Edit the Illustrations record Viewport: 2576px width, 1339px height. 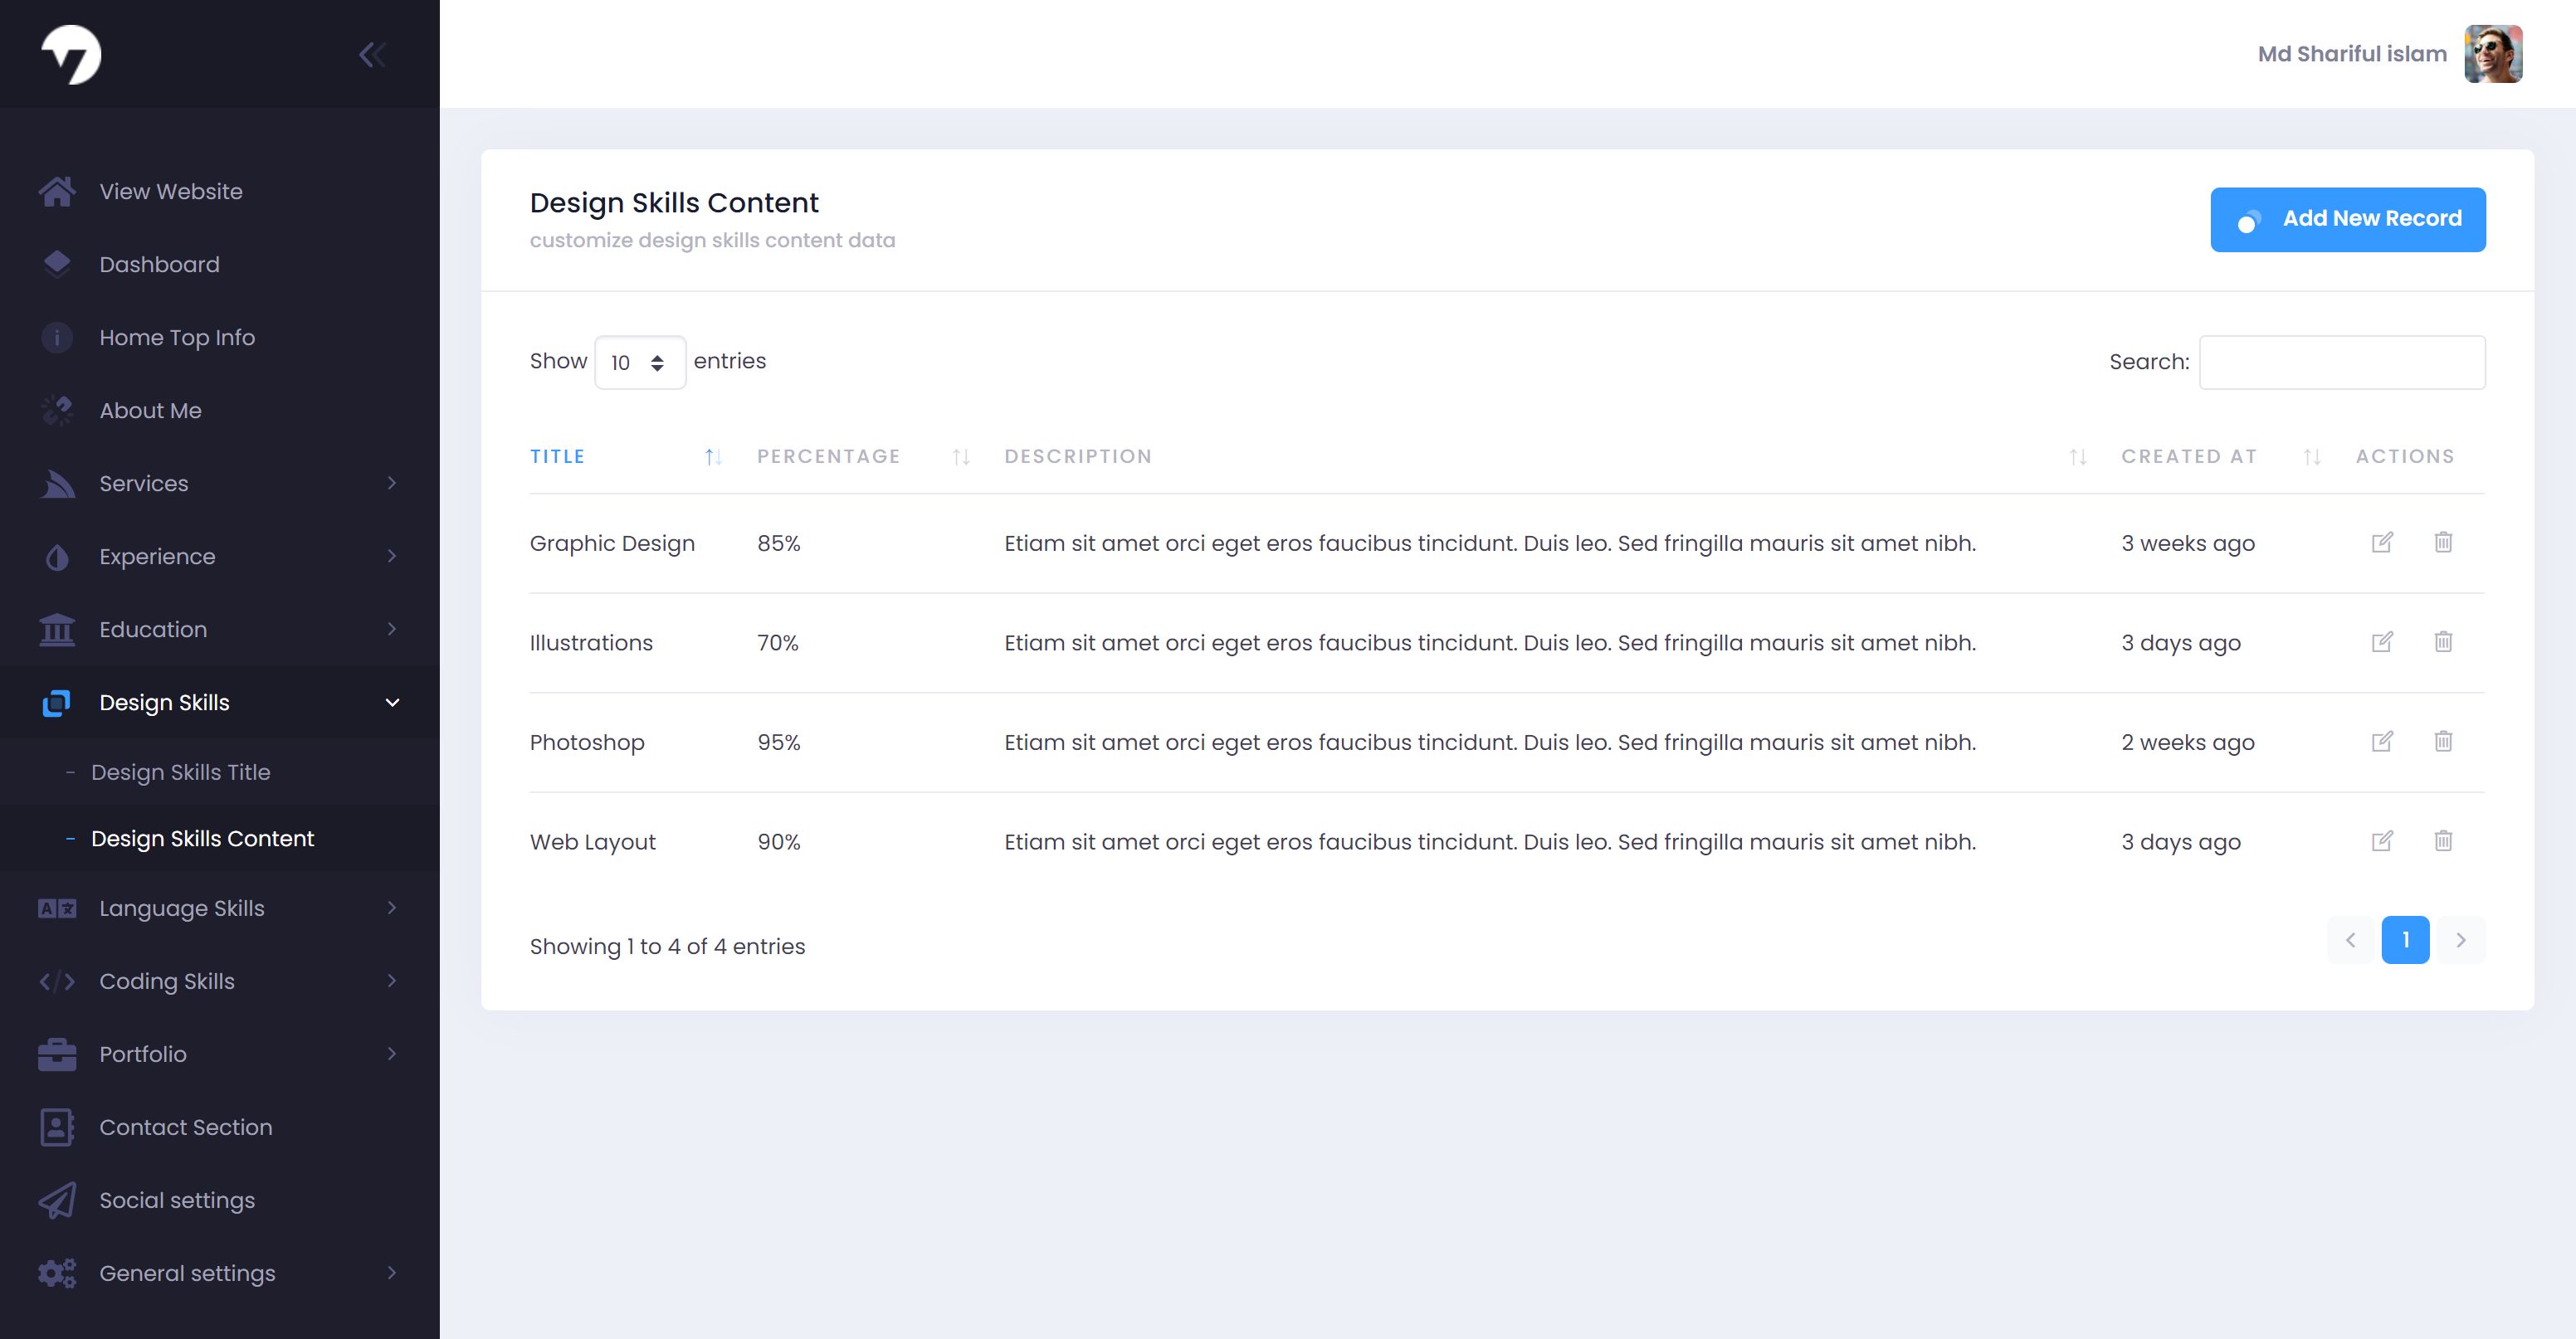pyautogui.click(x=2382, y=642)
